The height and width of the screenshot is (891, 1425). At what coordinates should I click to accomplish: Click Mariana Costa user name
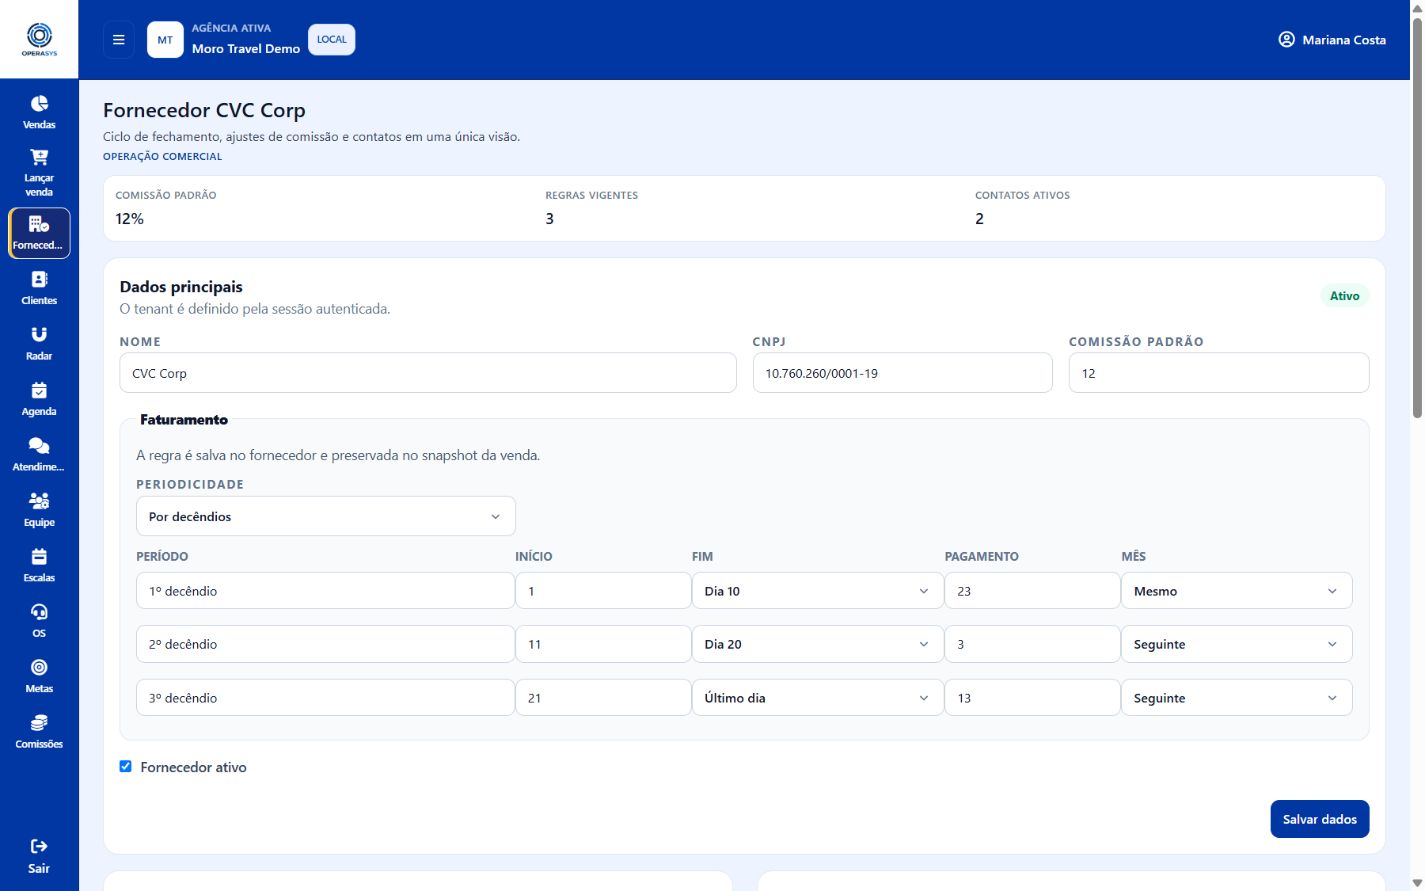click(1344, 40)
